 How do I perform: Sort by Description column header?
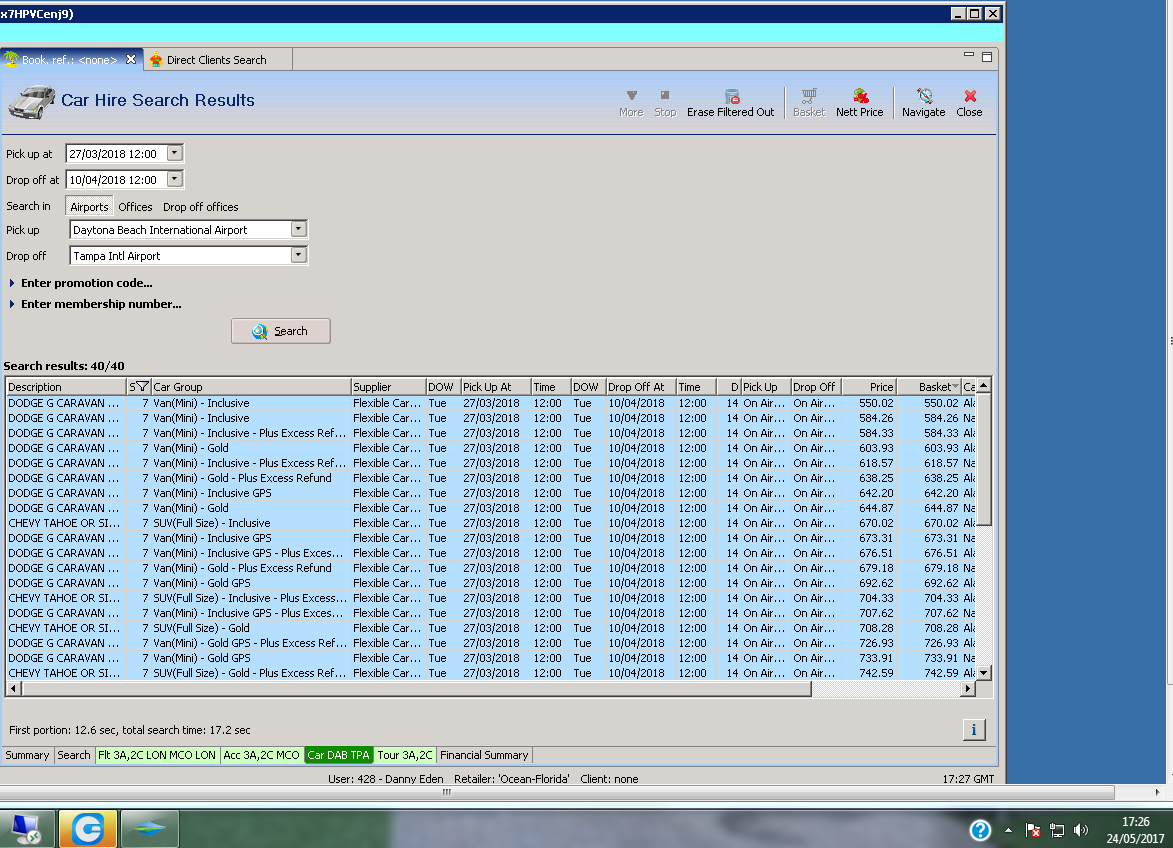click(67, 387)
